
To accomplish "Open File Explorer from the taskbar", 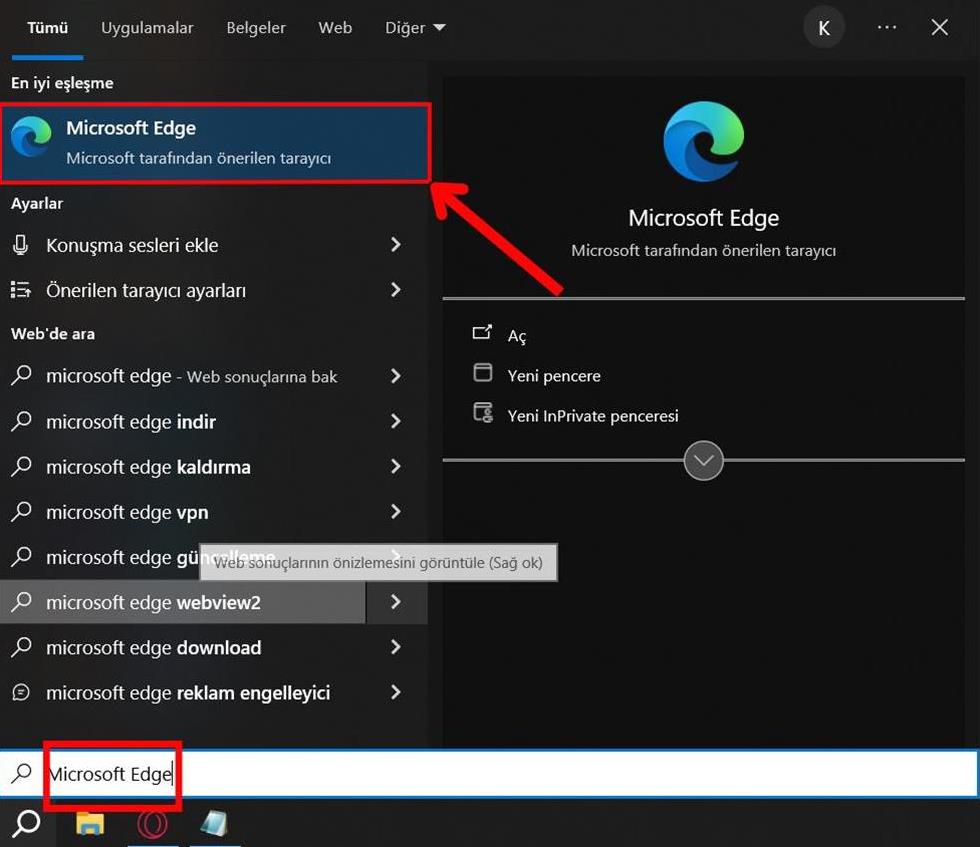I will 90,823.
